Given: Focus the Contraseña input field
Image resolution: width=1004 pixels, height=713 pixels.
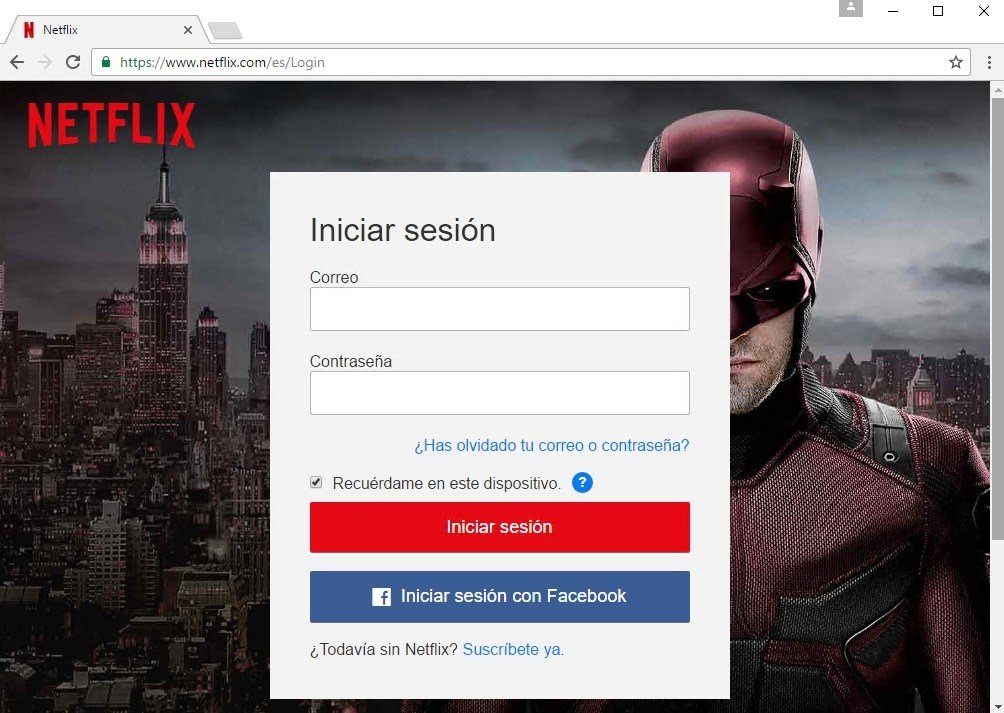Looking at the screenshot, I should pyautogui.click(x=499, y=393).
